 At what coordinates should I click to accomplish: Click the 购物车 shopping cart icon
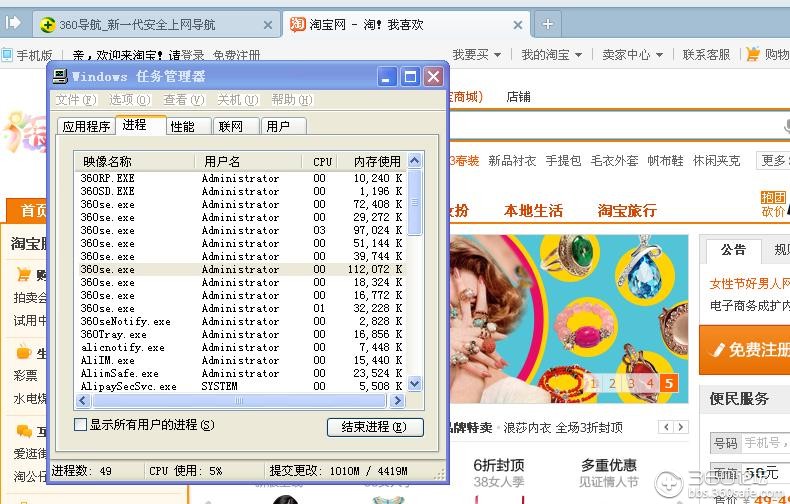coord(752,54)
